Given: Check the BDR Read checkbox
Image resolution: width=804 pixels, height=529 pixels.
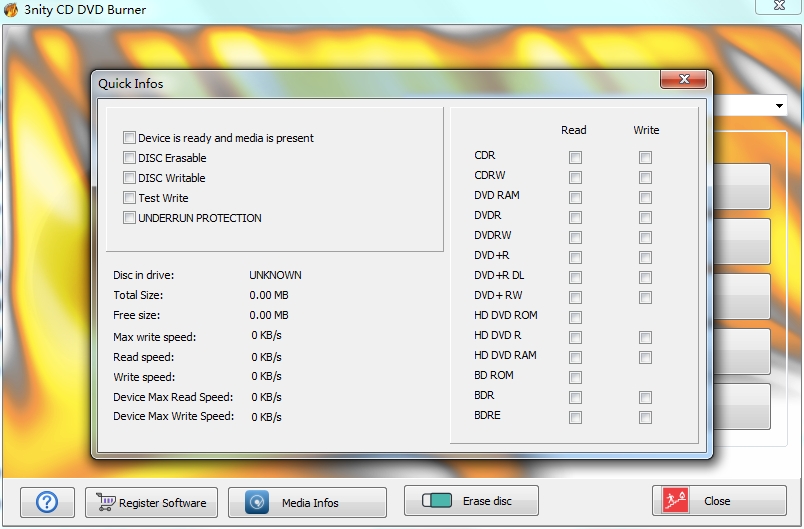Looking at the screenshot, I should (x=575, y=397).
